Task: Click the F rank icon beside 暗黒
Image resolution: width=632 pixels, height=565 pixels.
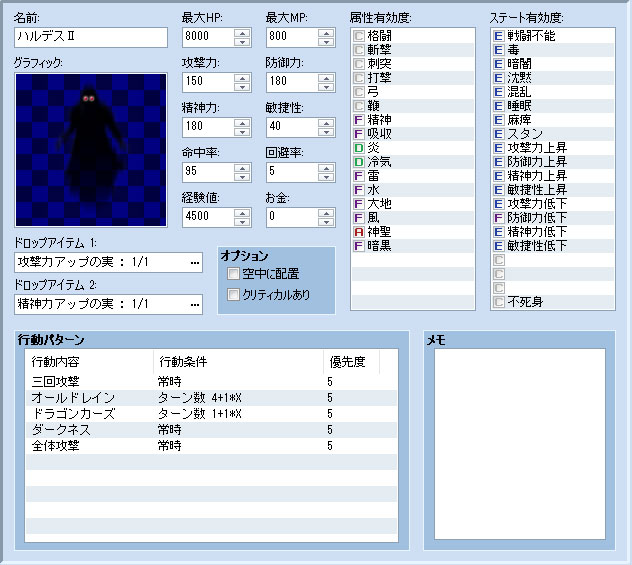Action: pyautogui.click(x=359, y=243)
